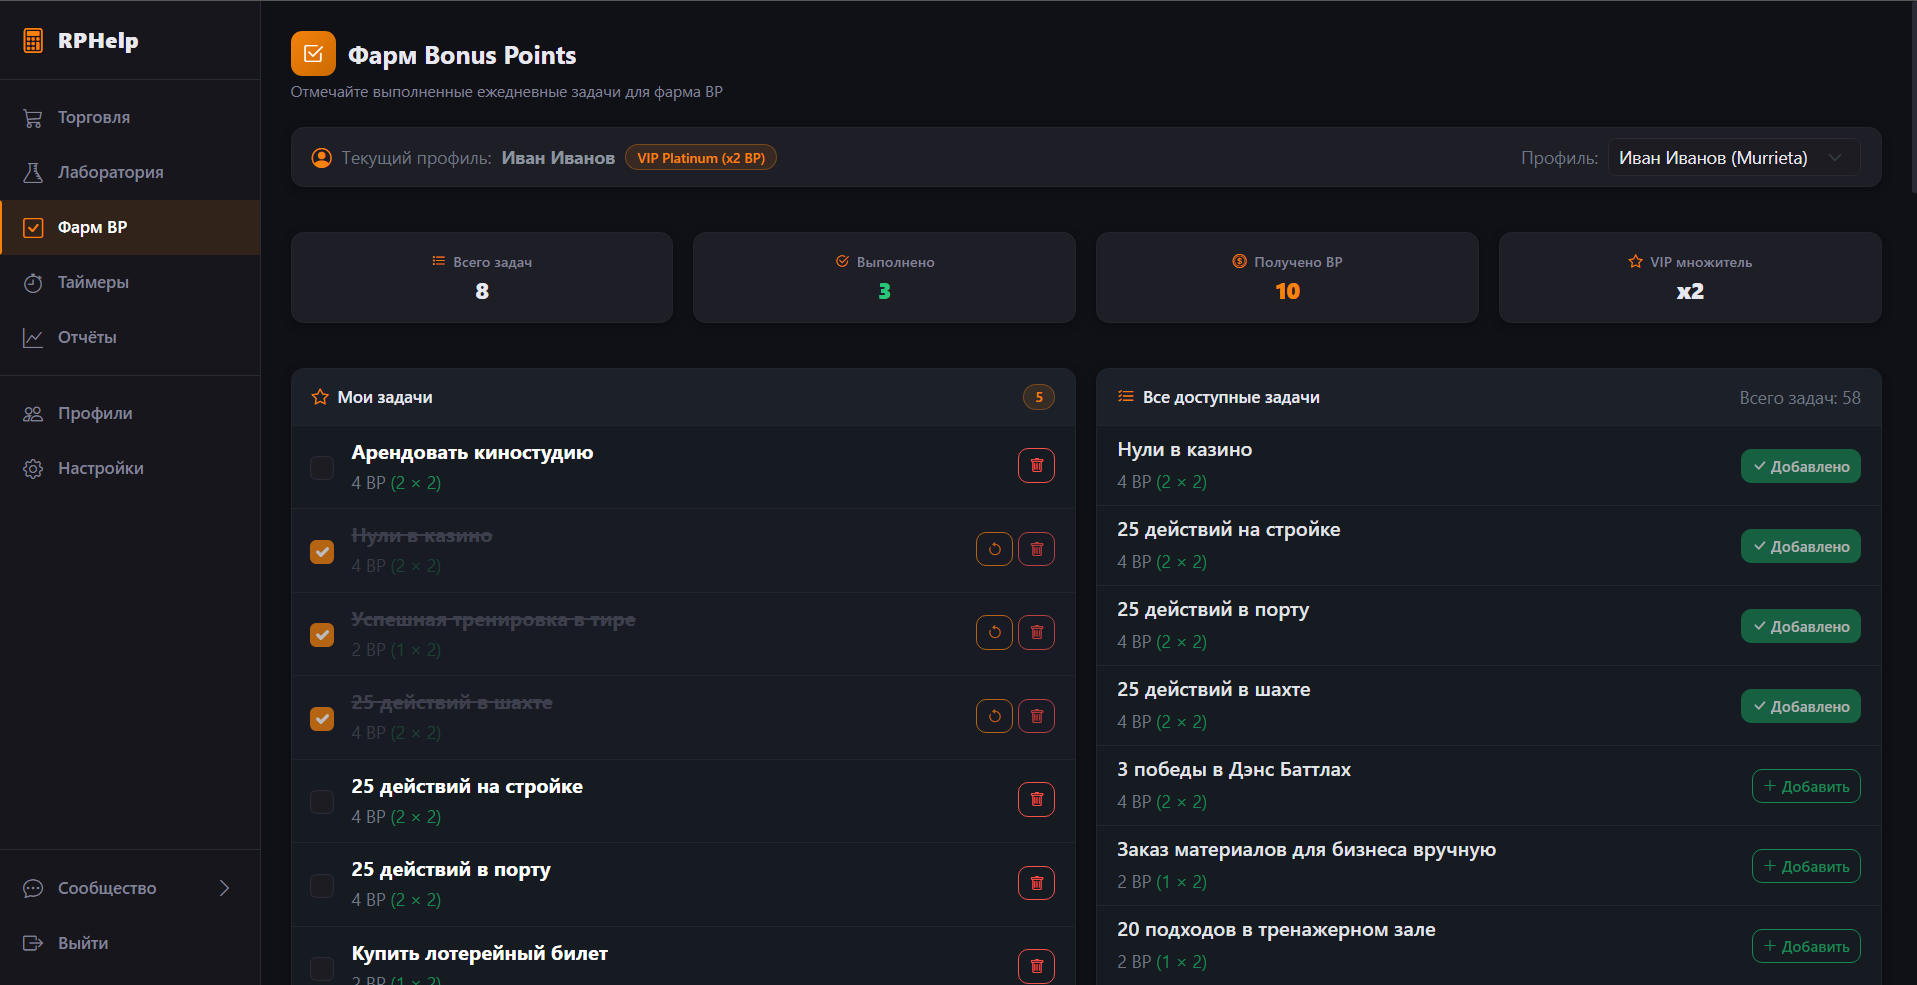Click the profile avatar icon near Текущий профиль
The width and height of the screenshot is (1917, 985).
321,158
